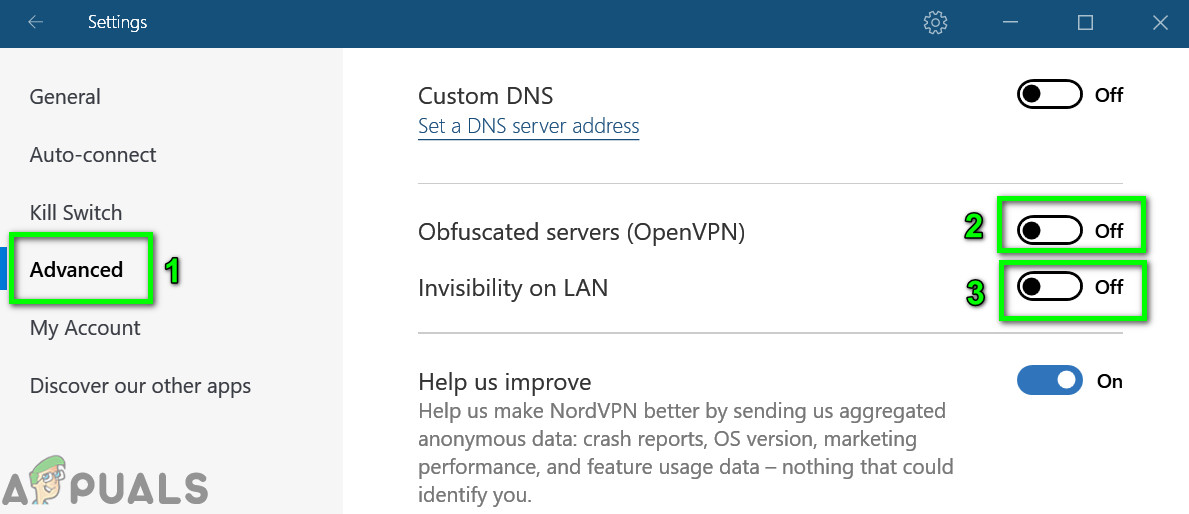Click the Invisibility on LAN label
1189x514 pixels.
click(x=513, y=288)
